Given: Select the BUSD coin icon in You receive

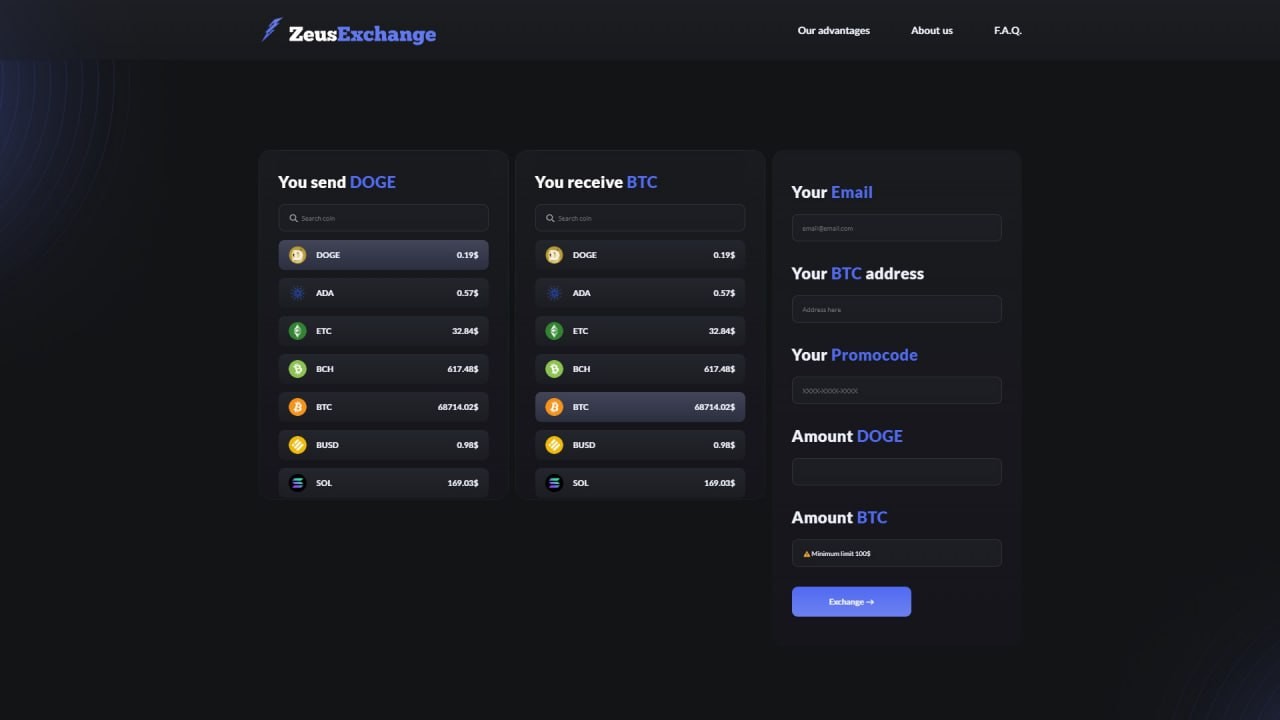Looking at the screenshot, I should [x=554, y=445].
